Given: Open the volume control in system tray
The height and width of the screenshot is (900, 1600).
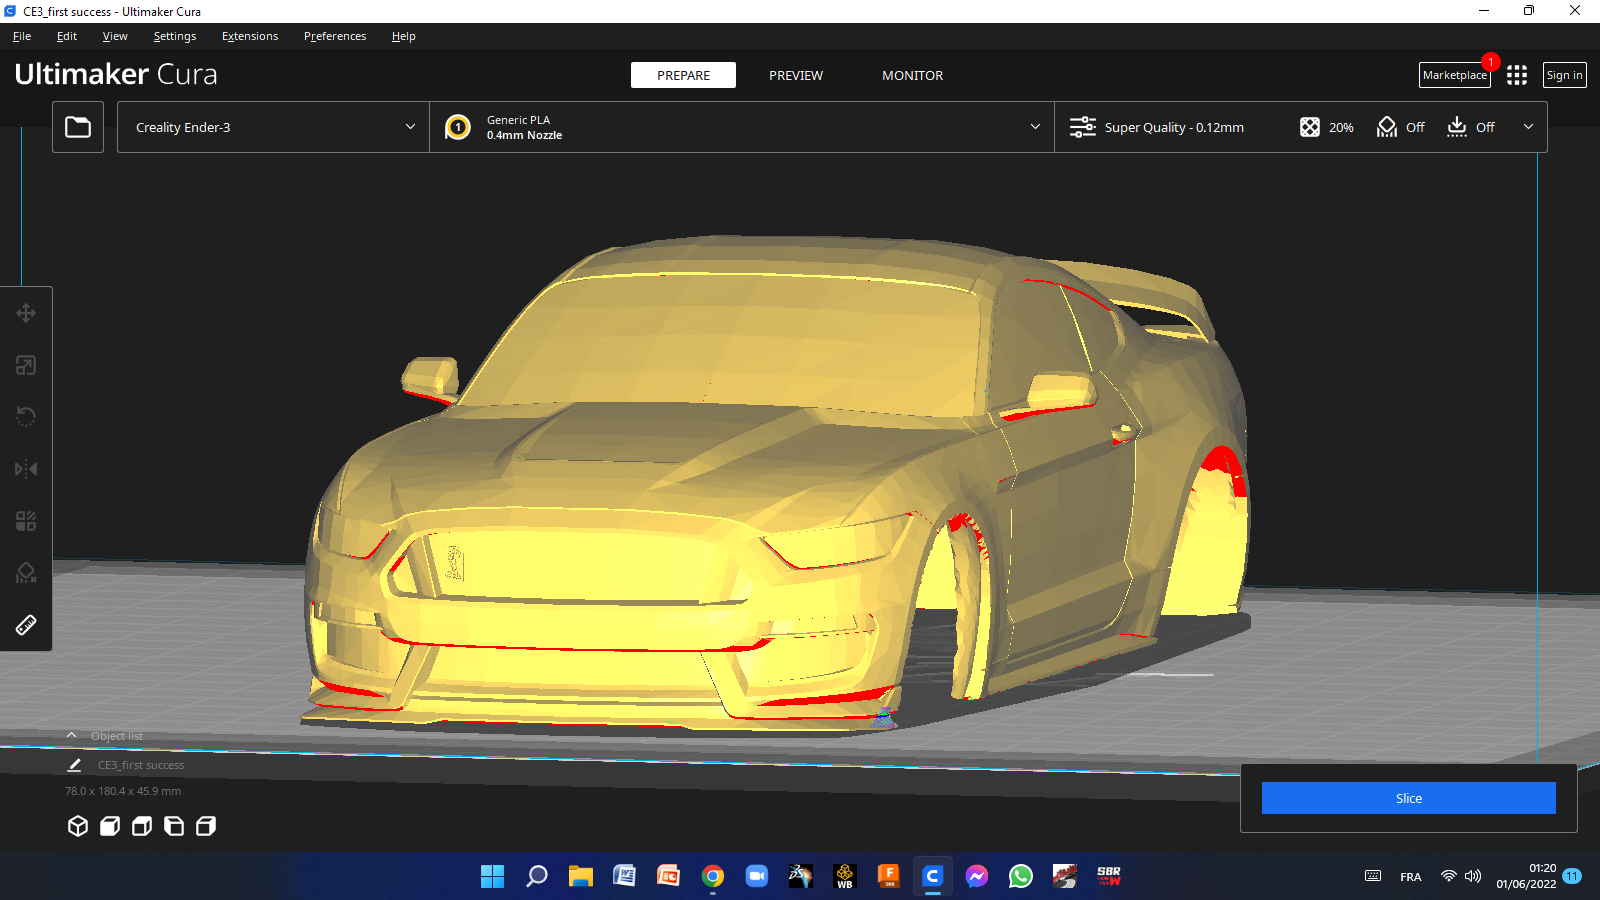Looking at the screenshot, I should (x=1473, y=876).
